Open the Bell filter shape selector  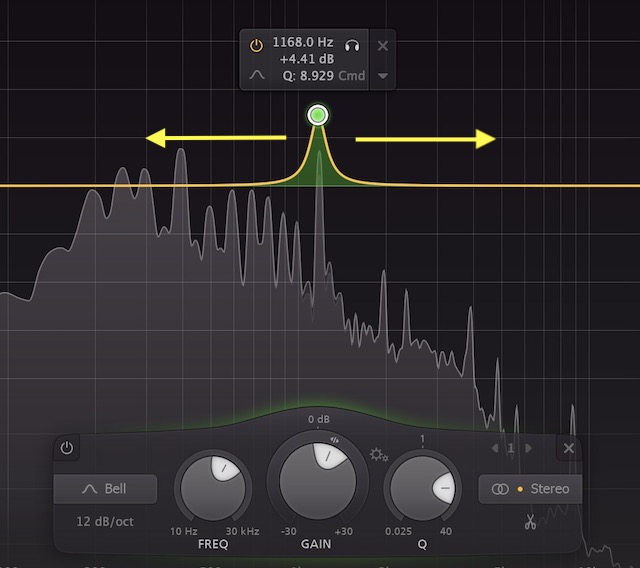tap(105, 489)
